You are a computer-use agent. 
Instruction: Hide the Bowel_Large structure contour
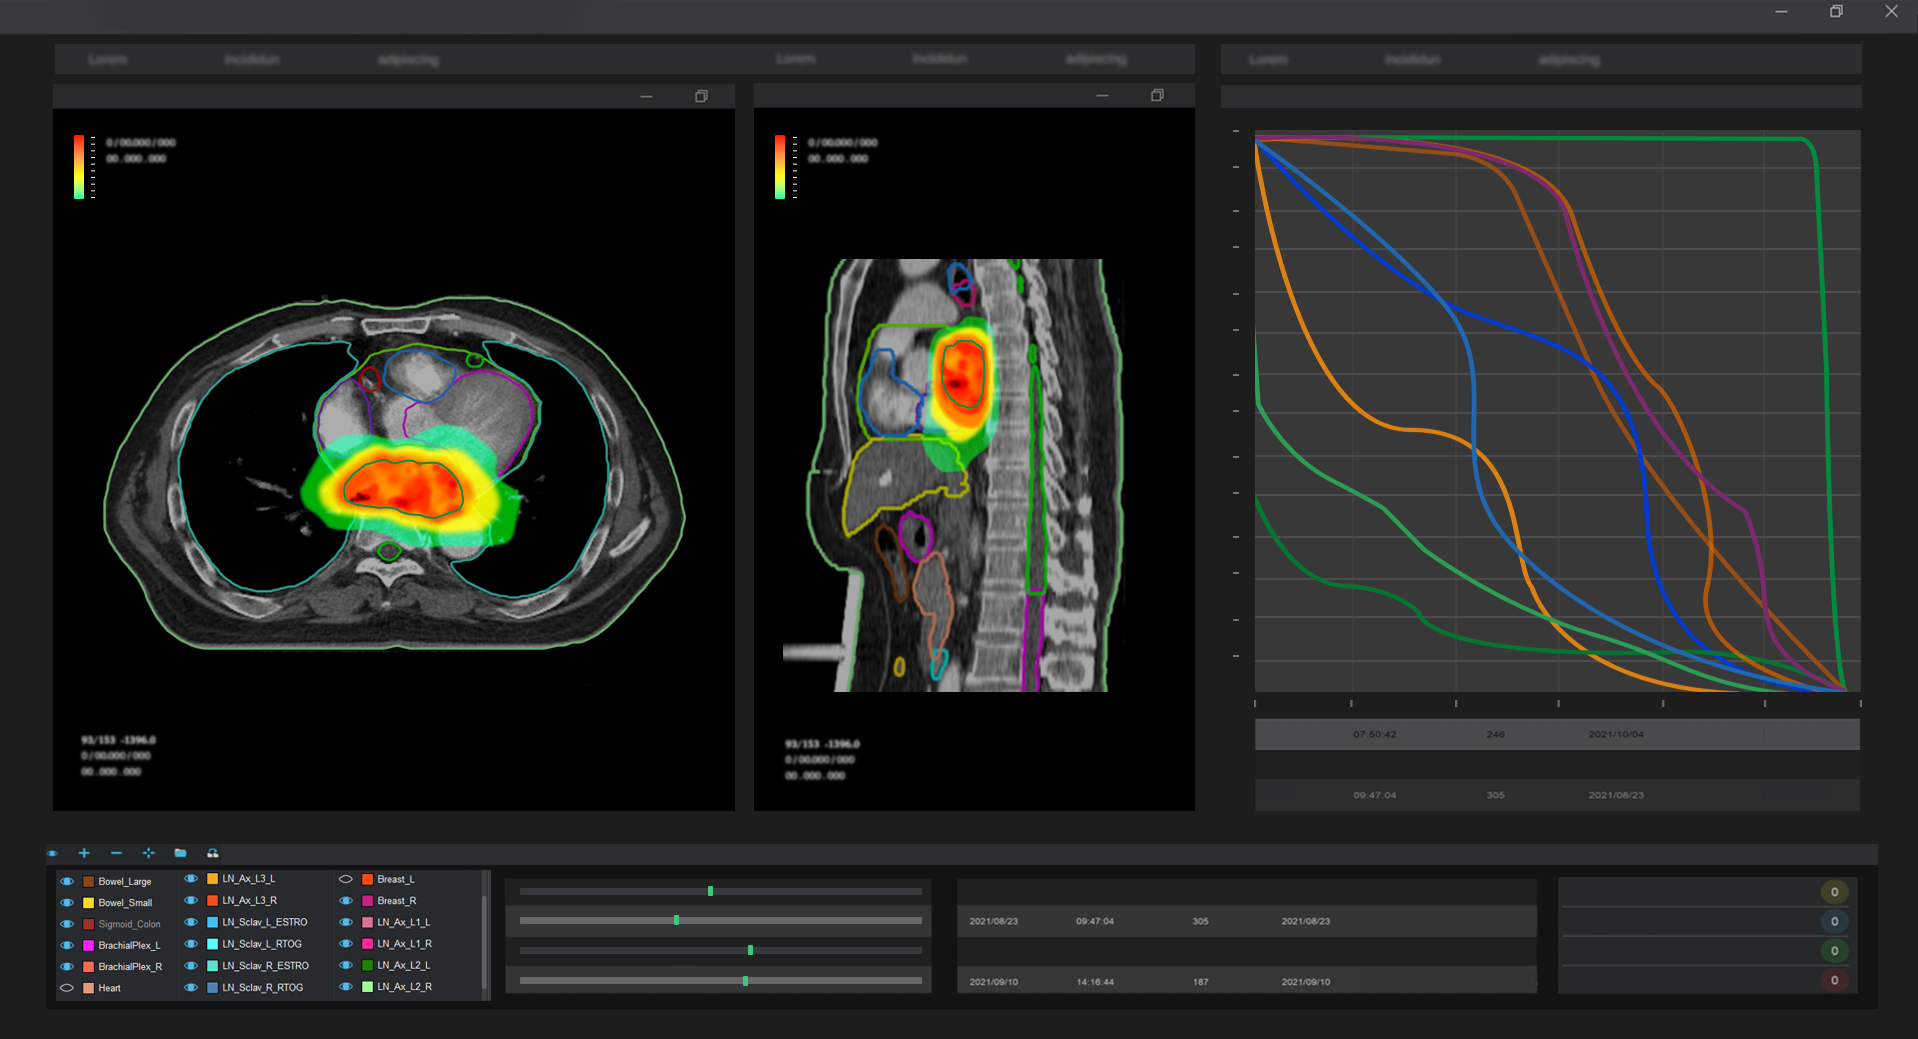click(67, 881)
